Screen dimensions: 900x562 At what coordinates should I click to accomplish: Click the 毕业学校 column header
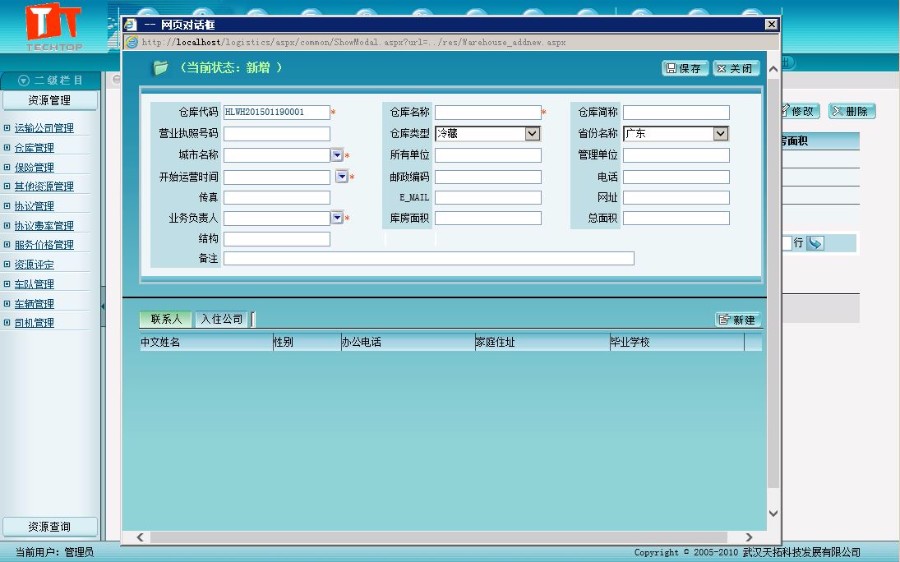677,342
